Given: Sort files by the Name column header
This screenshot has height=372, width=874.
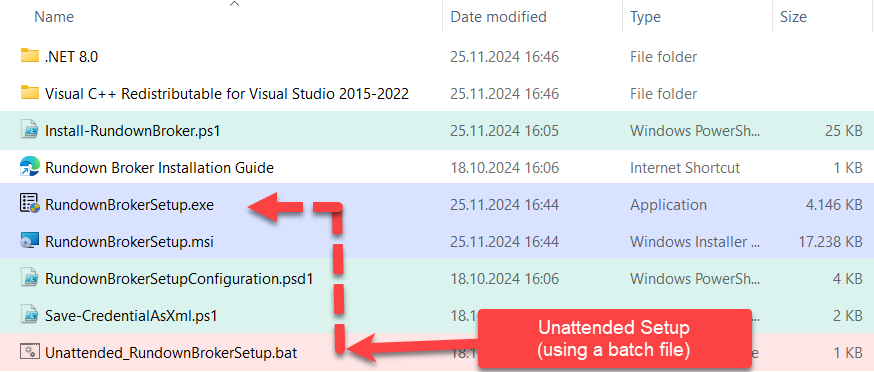Looking at the screenshot, I should (55, 17).
